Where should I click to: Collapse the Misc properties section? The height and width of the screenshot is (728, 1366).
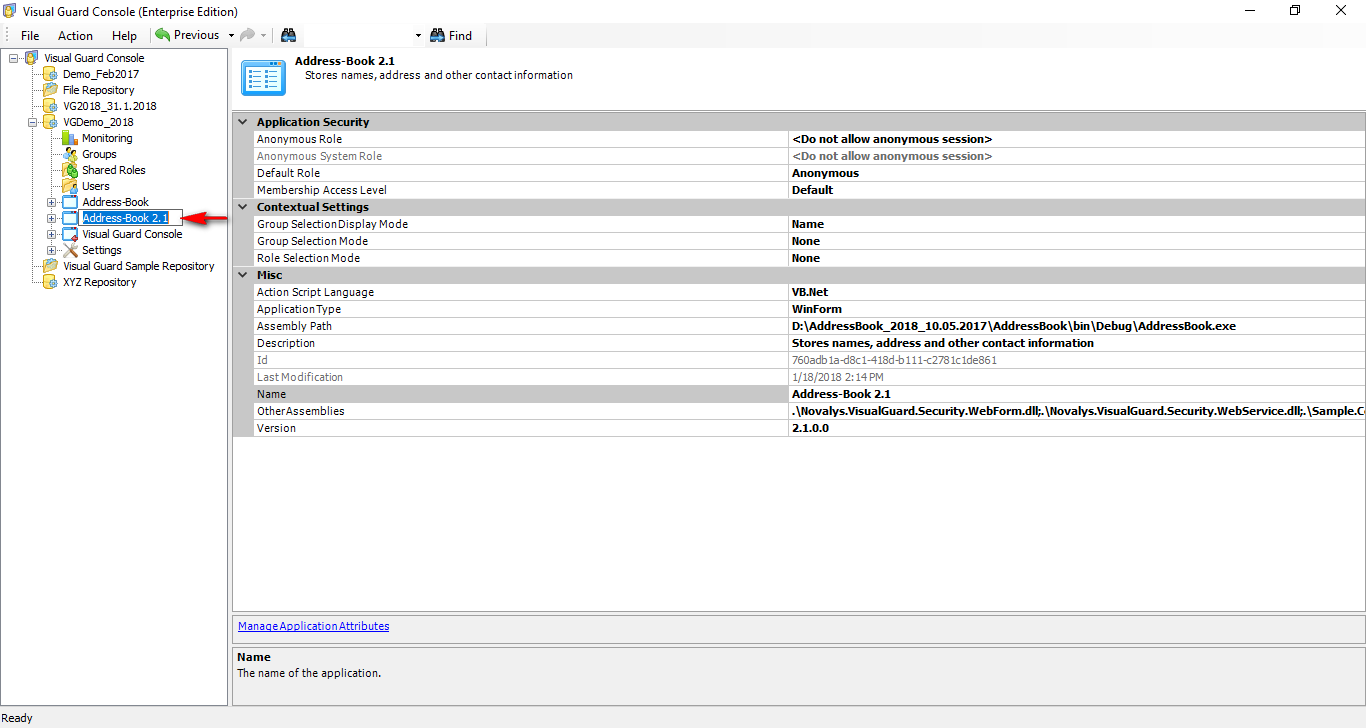pyautogui.click(x=242, y=274)
